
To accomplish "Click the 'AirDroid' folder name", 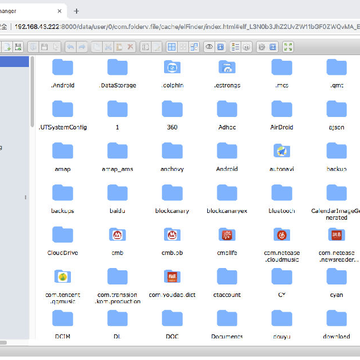I will click(282, 127).
